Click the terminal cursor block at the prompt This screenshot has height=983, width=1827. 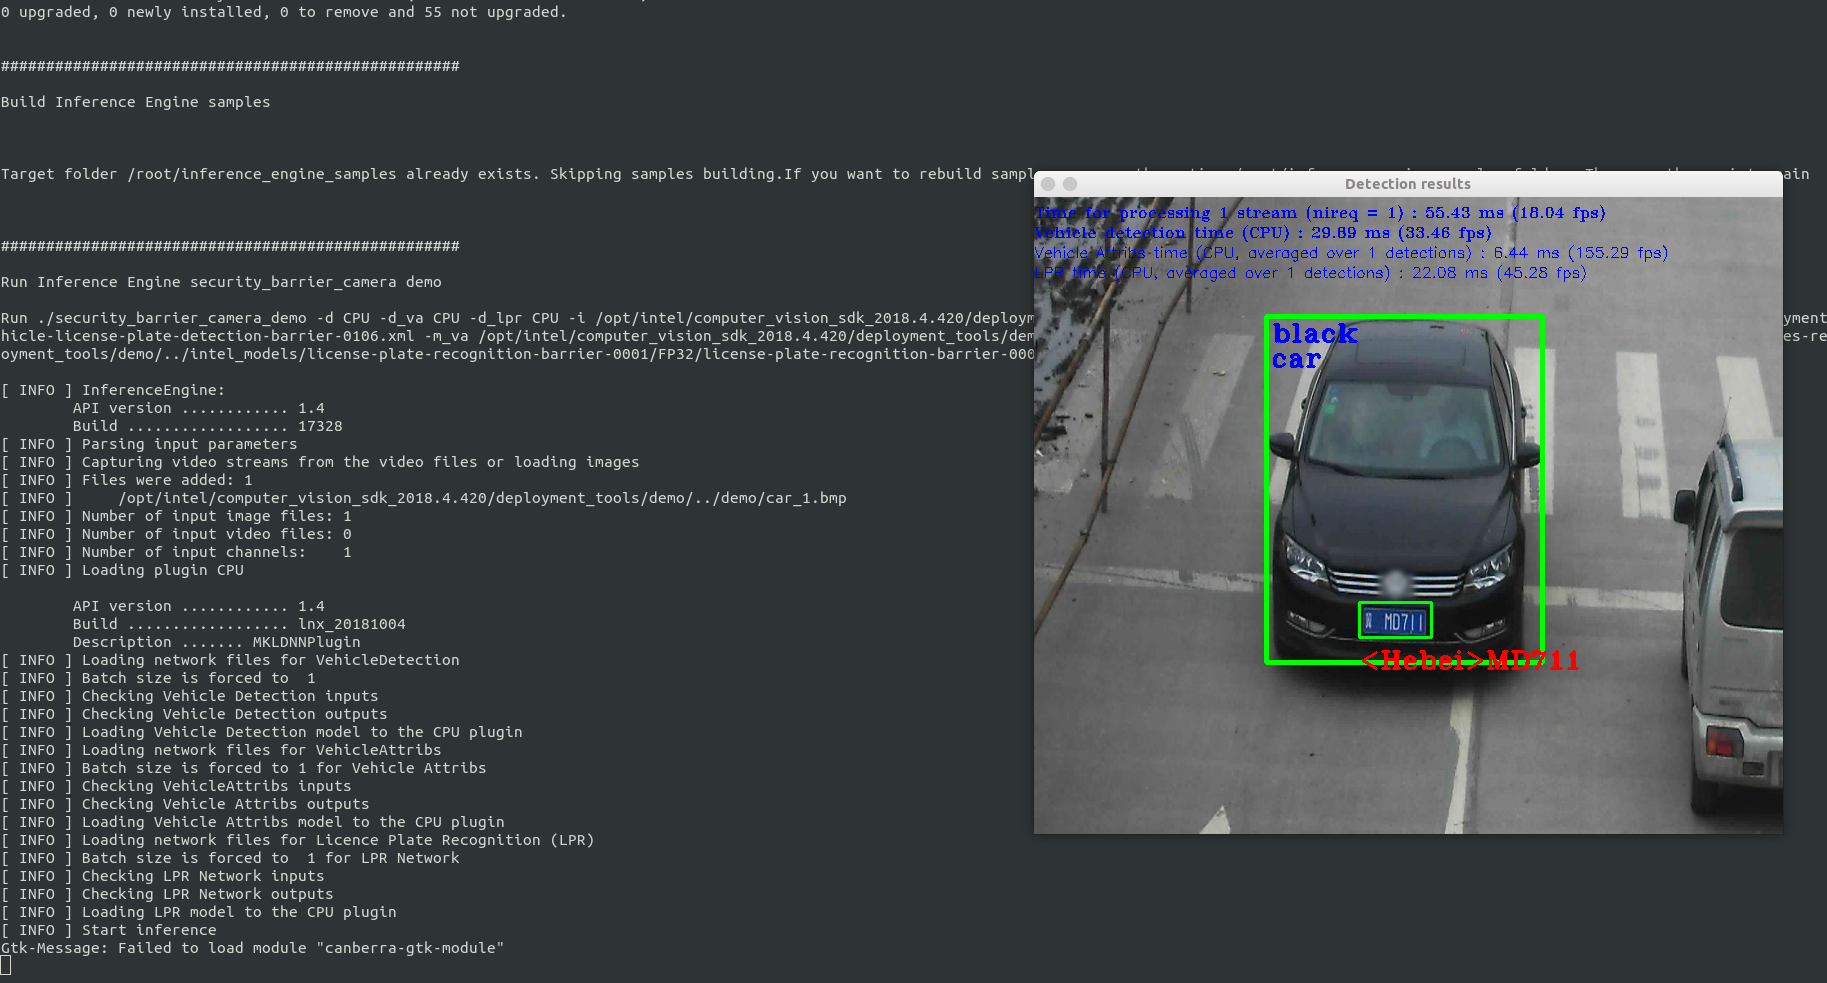click(6, 966)
